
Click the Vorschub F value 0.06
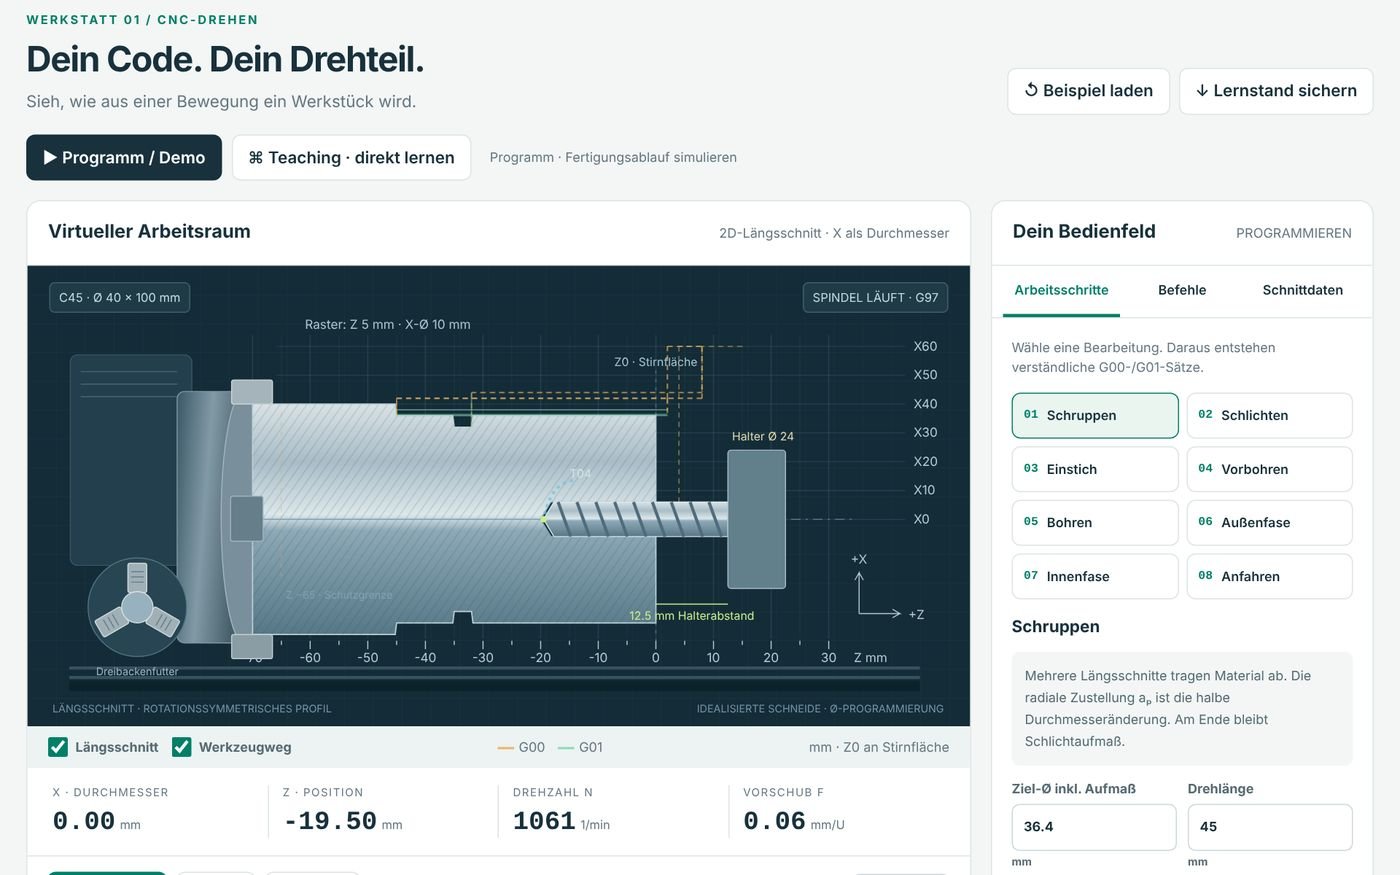point(774,821)
